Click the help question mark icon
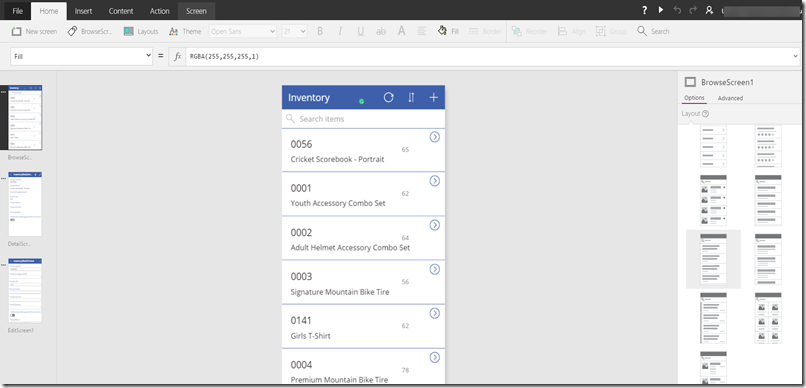The width and height of the screenshot is (806, 388). click(645, 10)
